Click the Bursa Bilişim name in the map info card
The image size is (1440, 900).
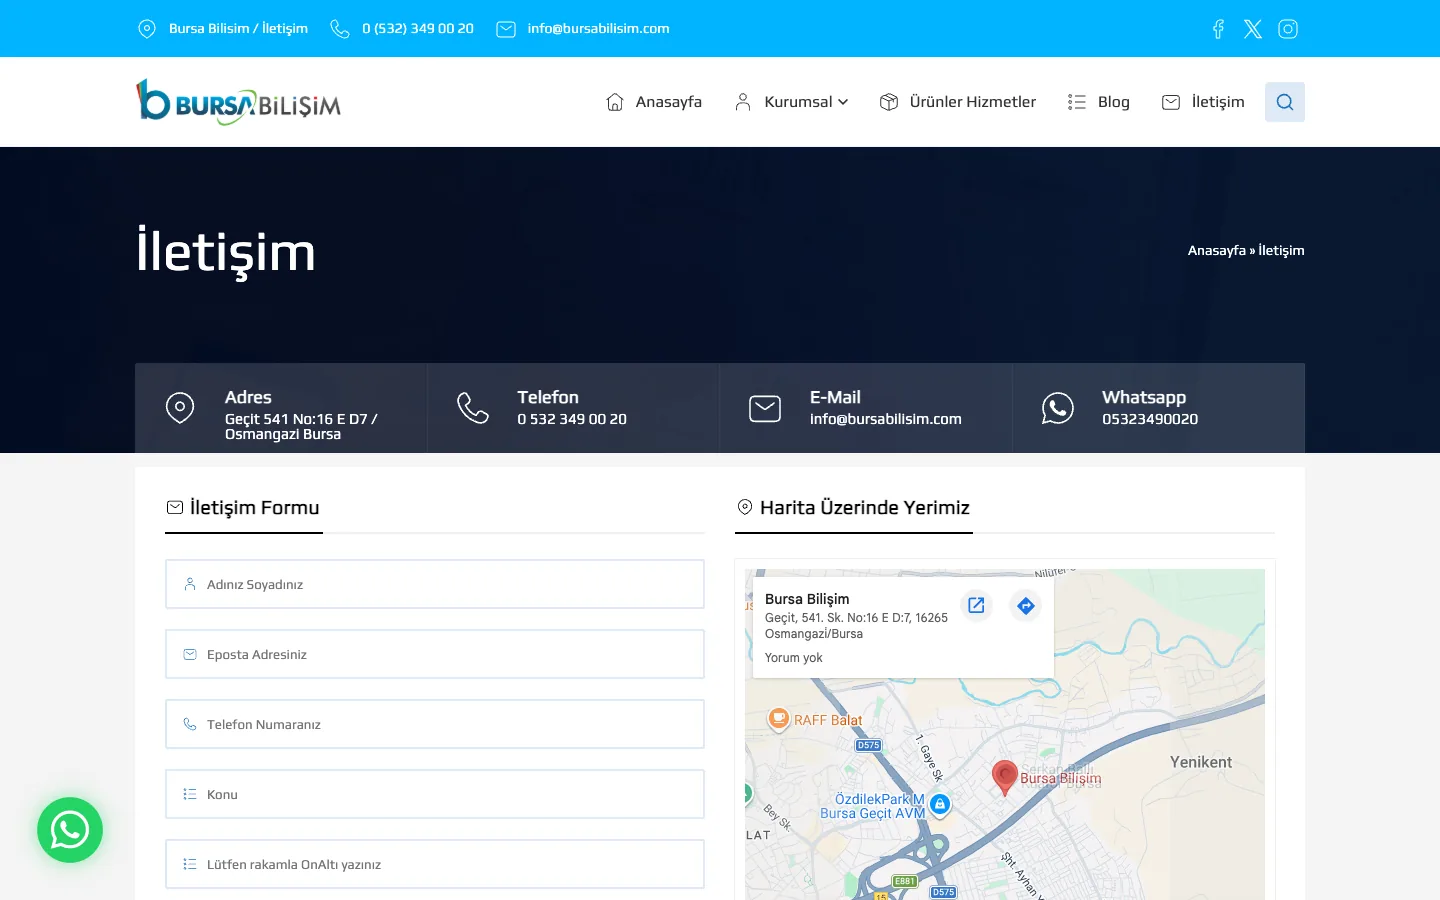807,599
